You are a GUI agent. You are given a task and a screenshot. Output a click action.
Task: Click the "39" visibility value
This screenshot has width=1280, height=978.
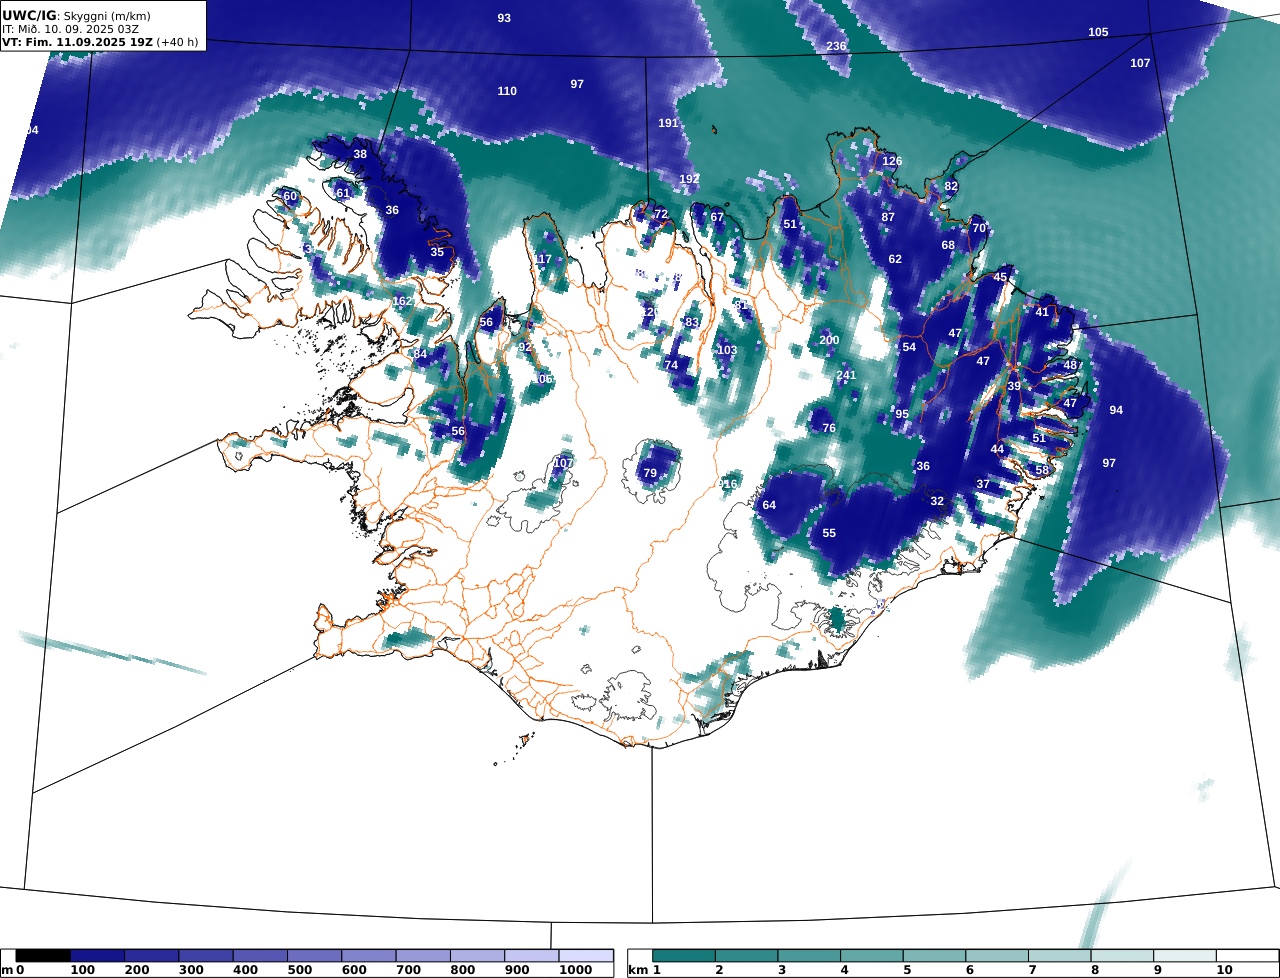coord(1014,386)
